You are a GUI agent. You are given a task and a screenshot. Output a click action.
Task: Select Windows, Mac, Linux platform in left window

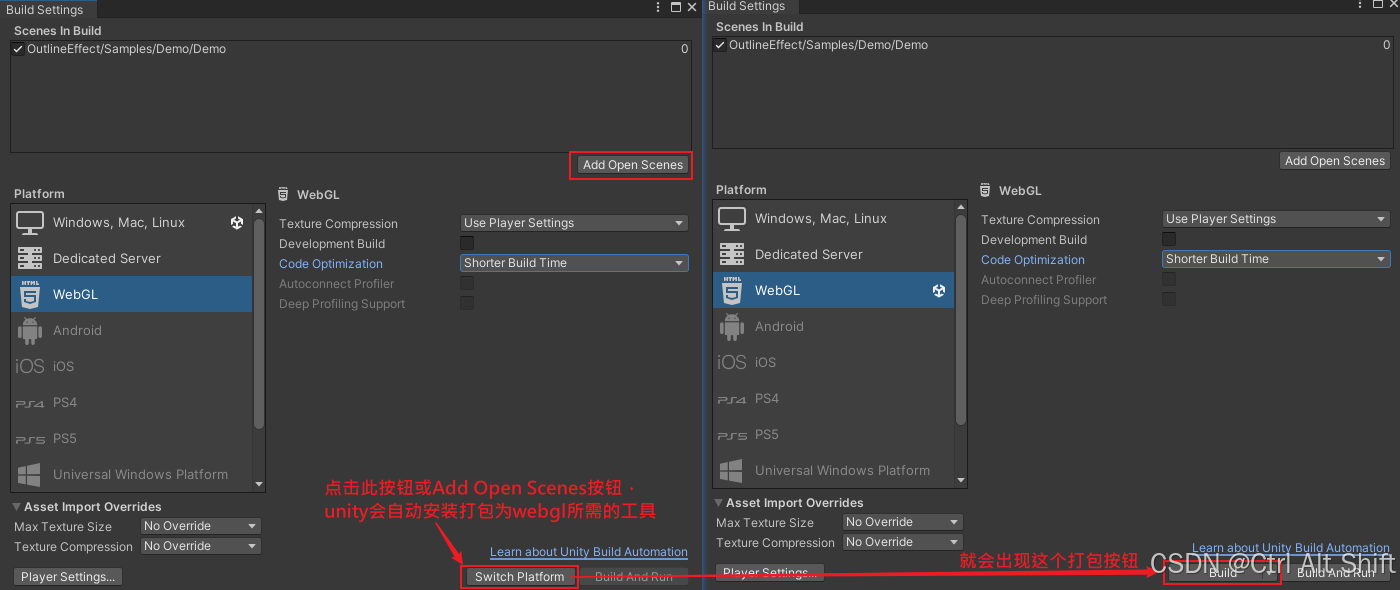click(x=132, y=223)
